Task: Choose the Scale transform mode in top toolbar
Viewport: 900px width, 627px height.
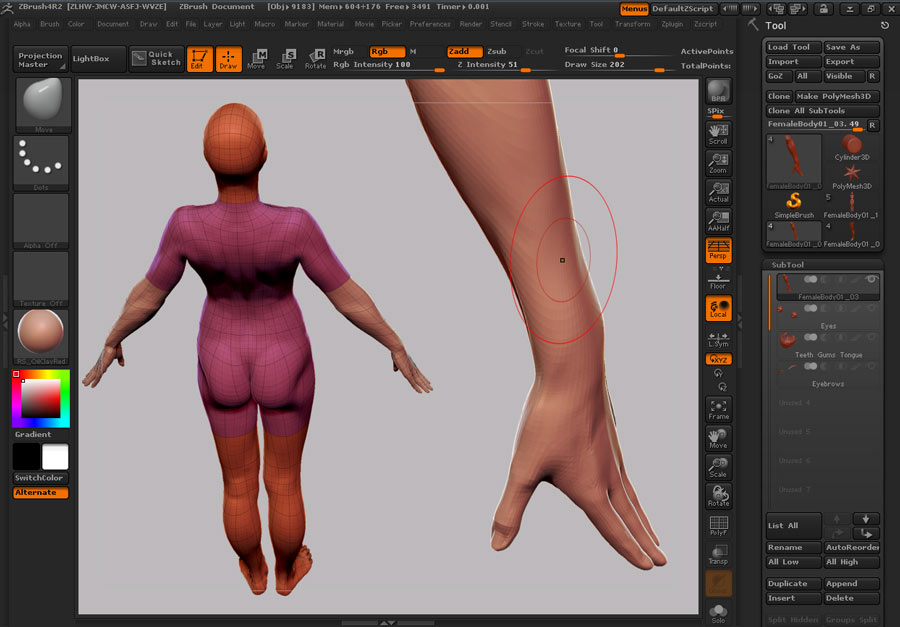Action: (x=285, y=59)
